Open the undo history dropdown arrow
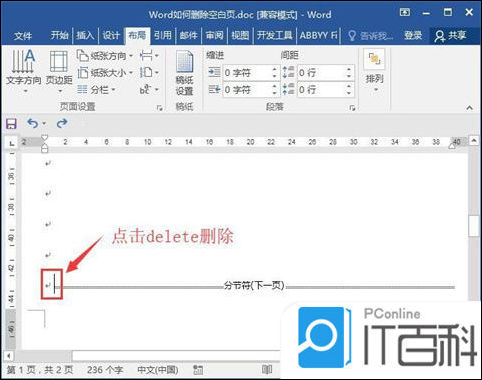The height and width of the screenshot is (380, 482). [44, 124]
